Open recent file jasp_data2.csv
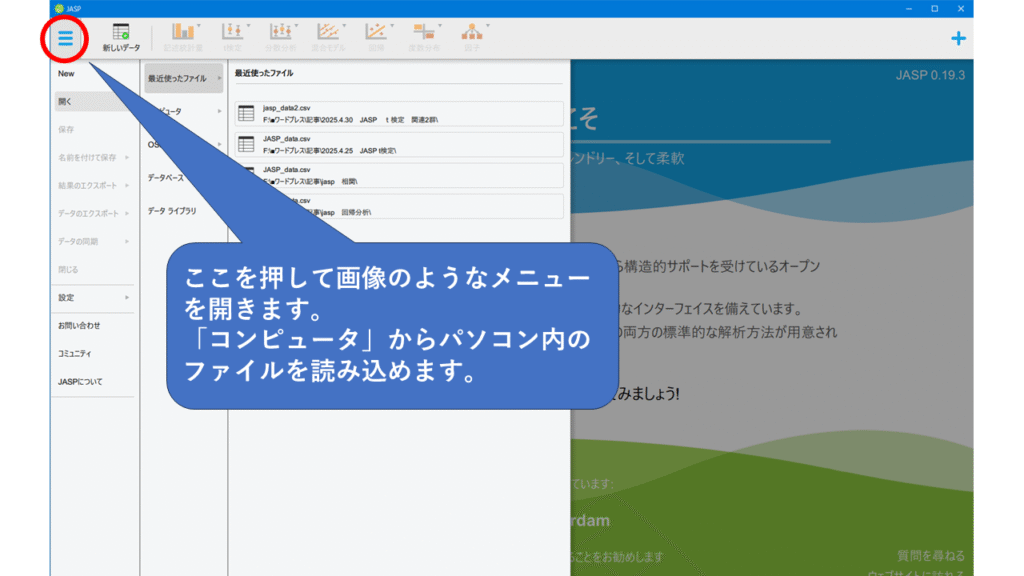 (x=399, y=114)
